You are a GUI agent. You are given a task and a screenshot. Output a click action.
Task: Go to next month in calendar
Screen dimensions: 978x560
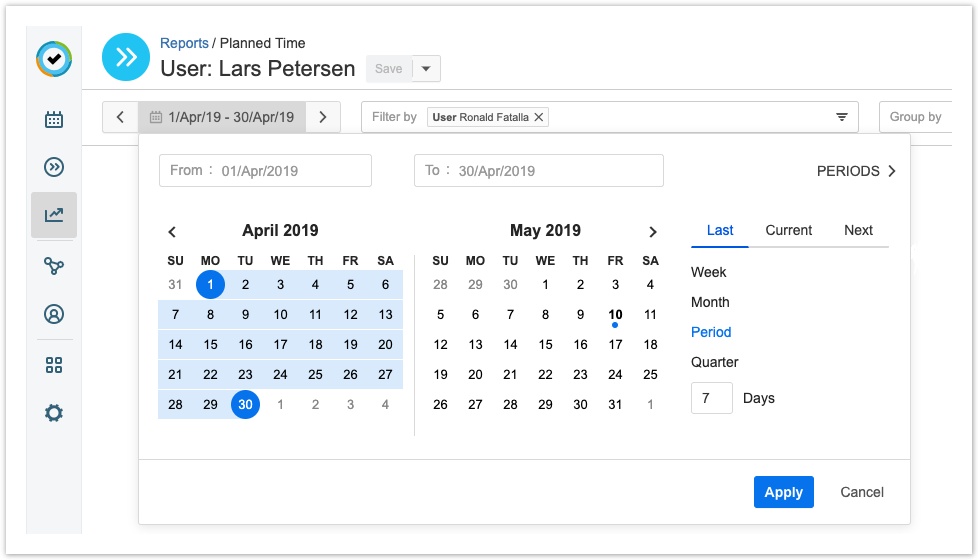point(653,232)
